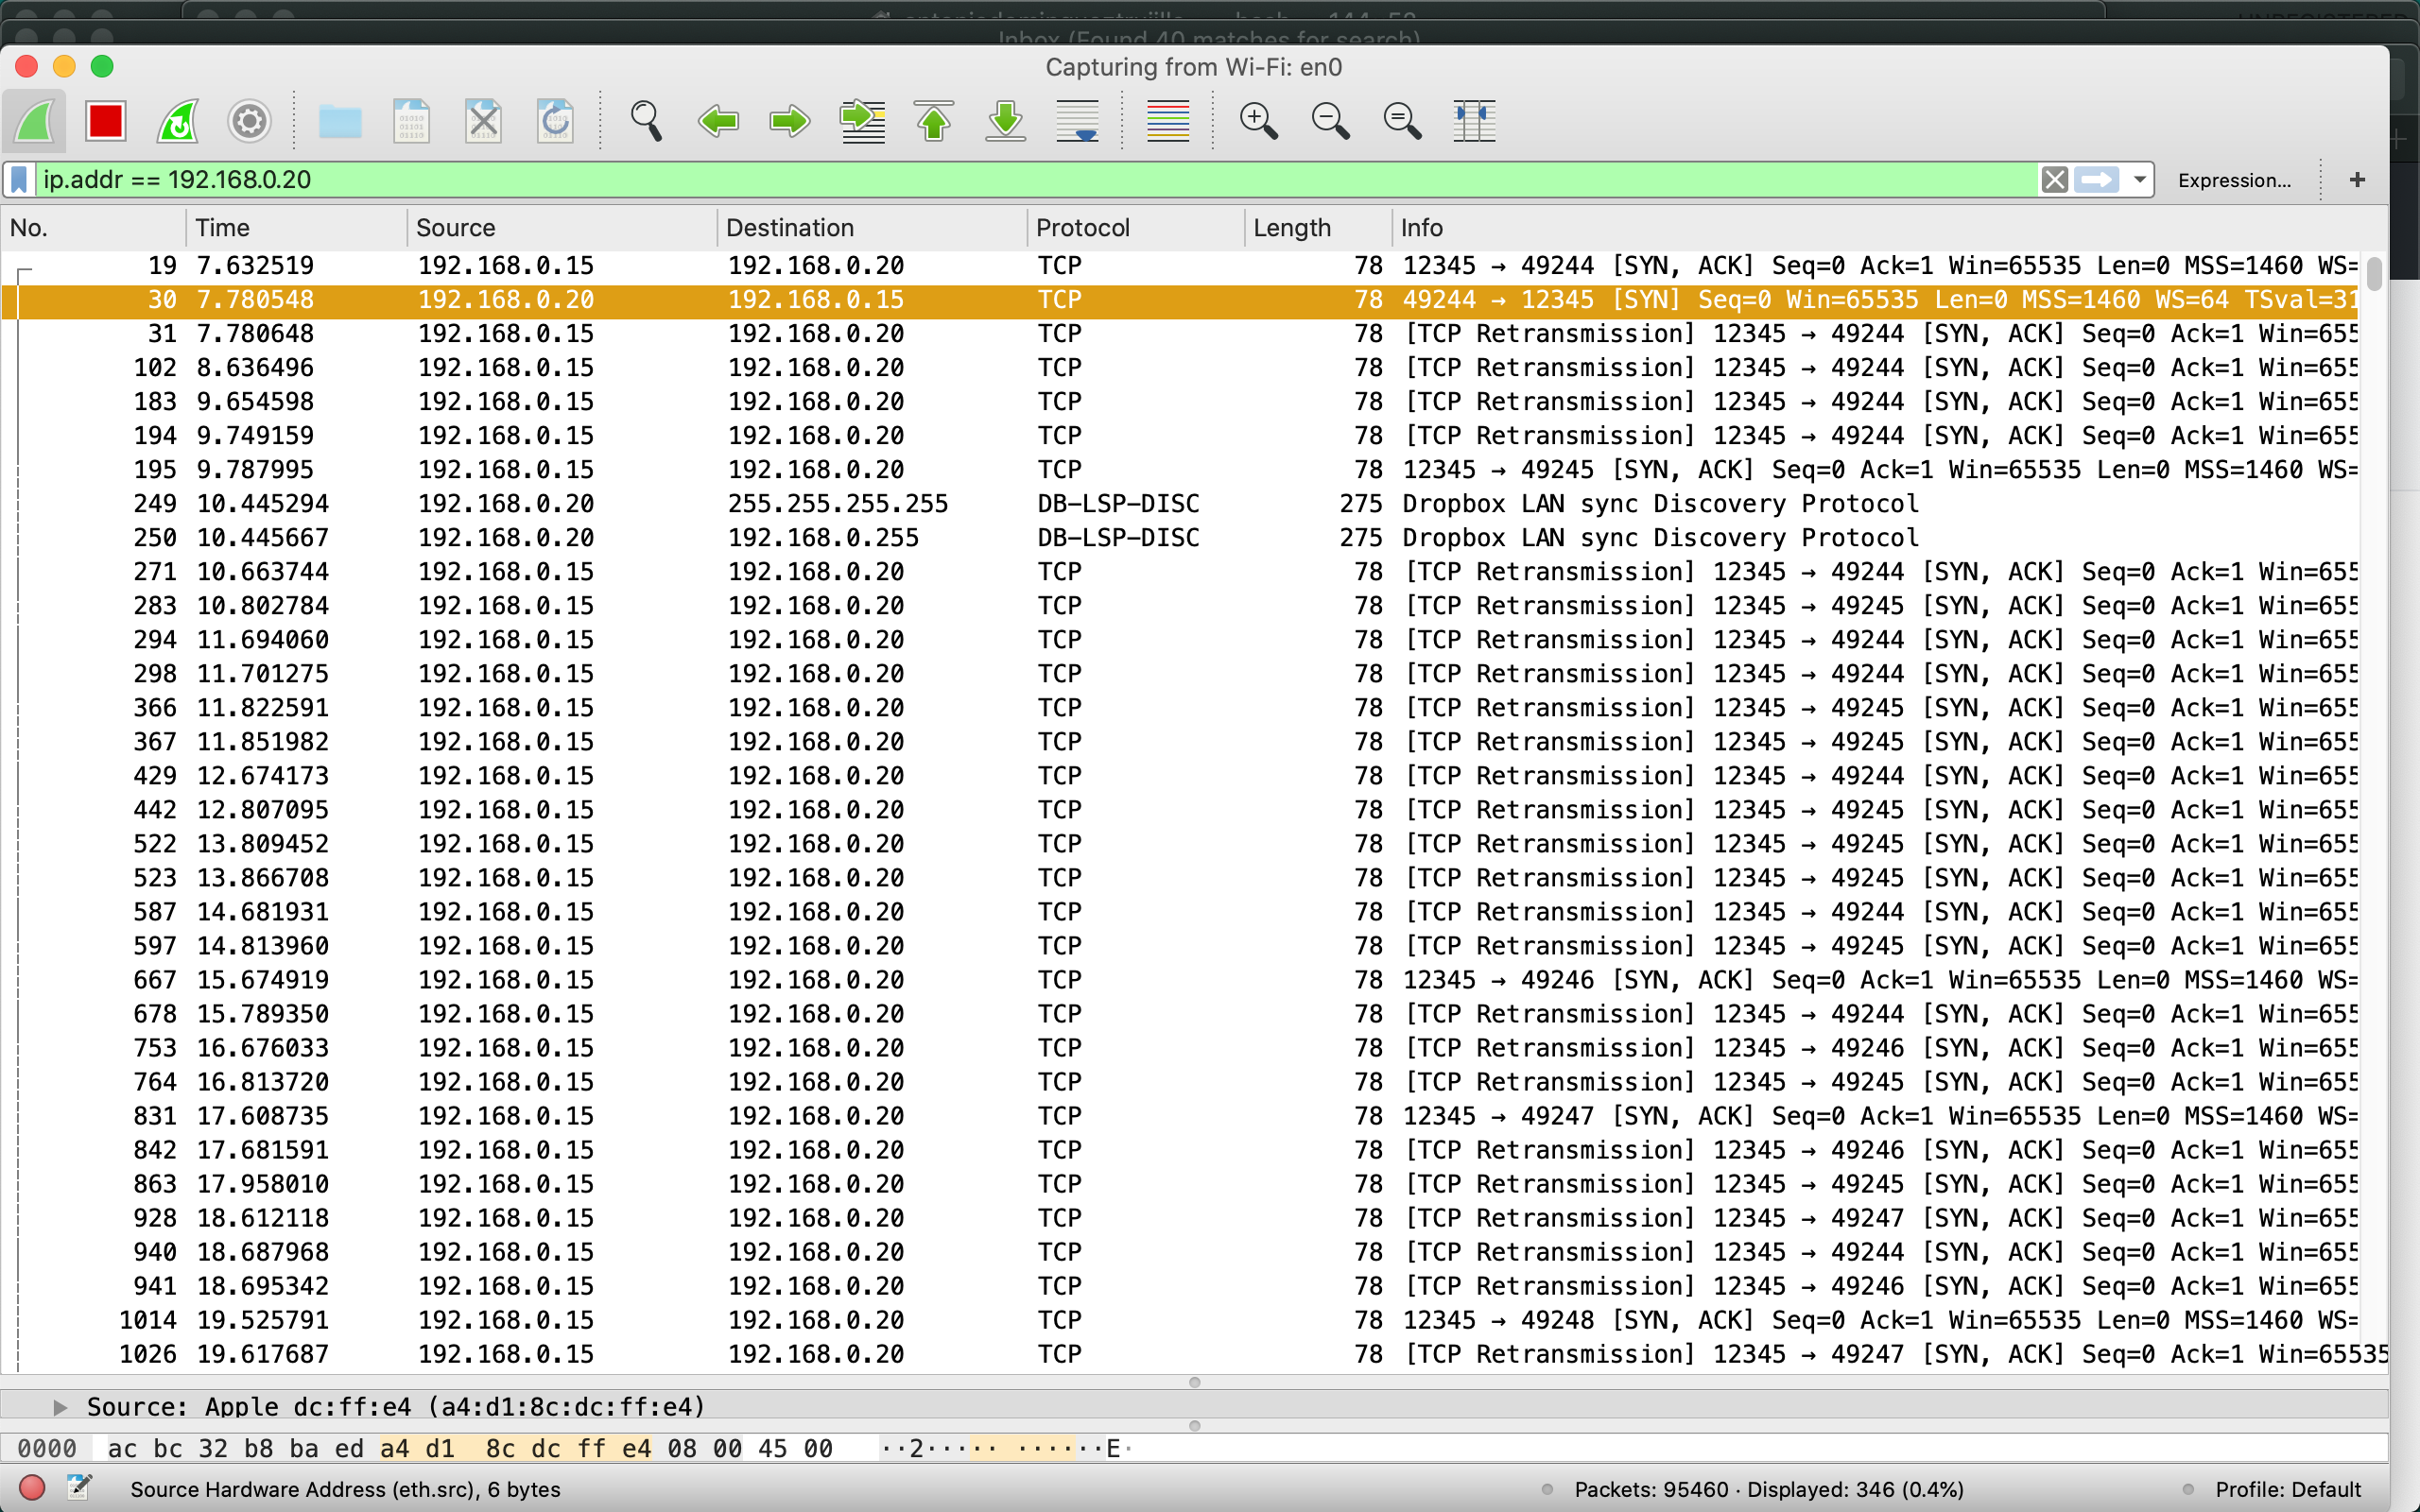Image resolution: width=2420 pixels, height=1512 pixels.
Task: Go to the first packet
Action: [x=933, y=120]
